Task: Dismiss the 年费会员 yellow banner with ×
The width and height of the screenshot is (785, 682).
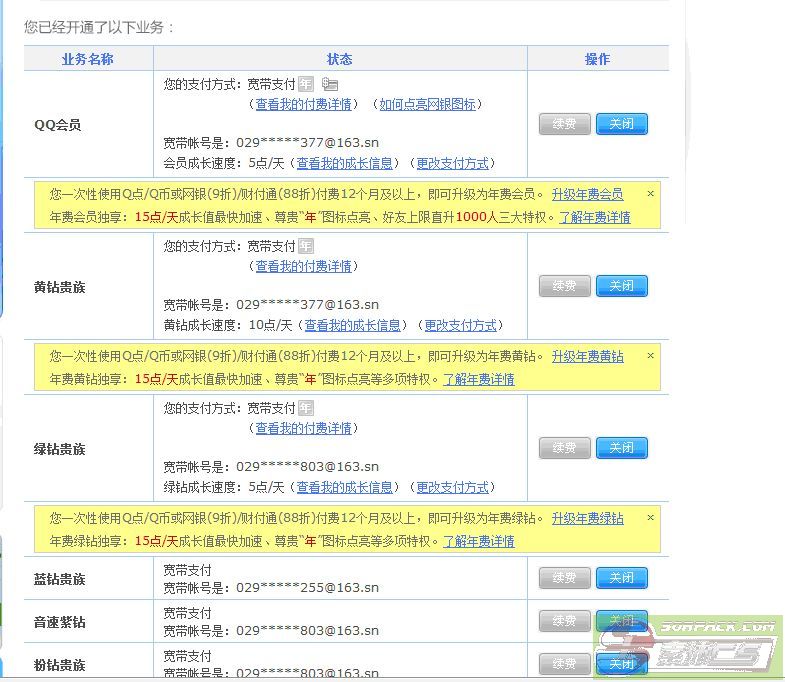Action: [650, 194]
